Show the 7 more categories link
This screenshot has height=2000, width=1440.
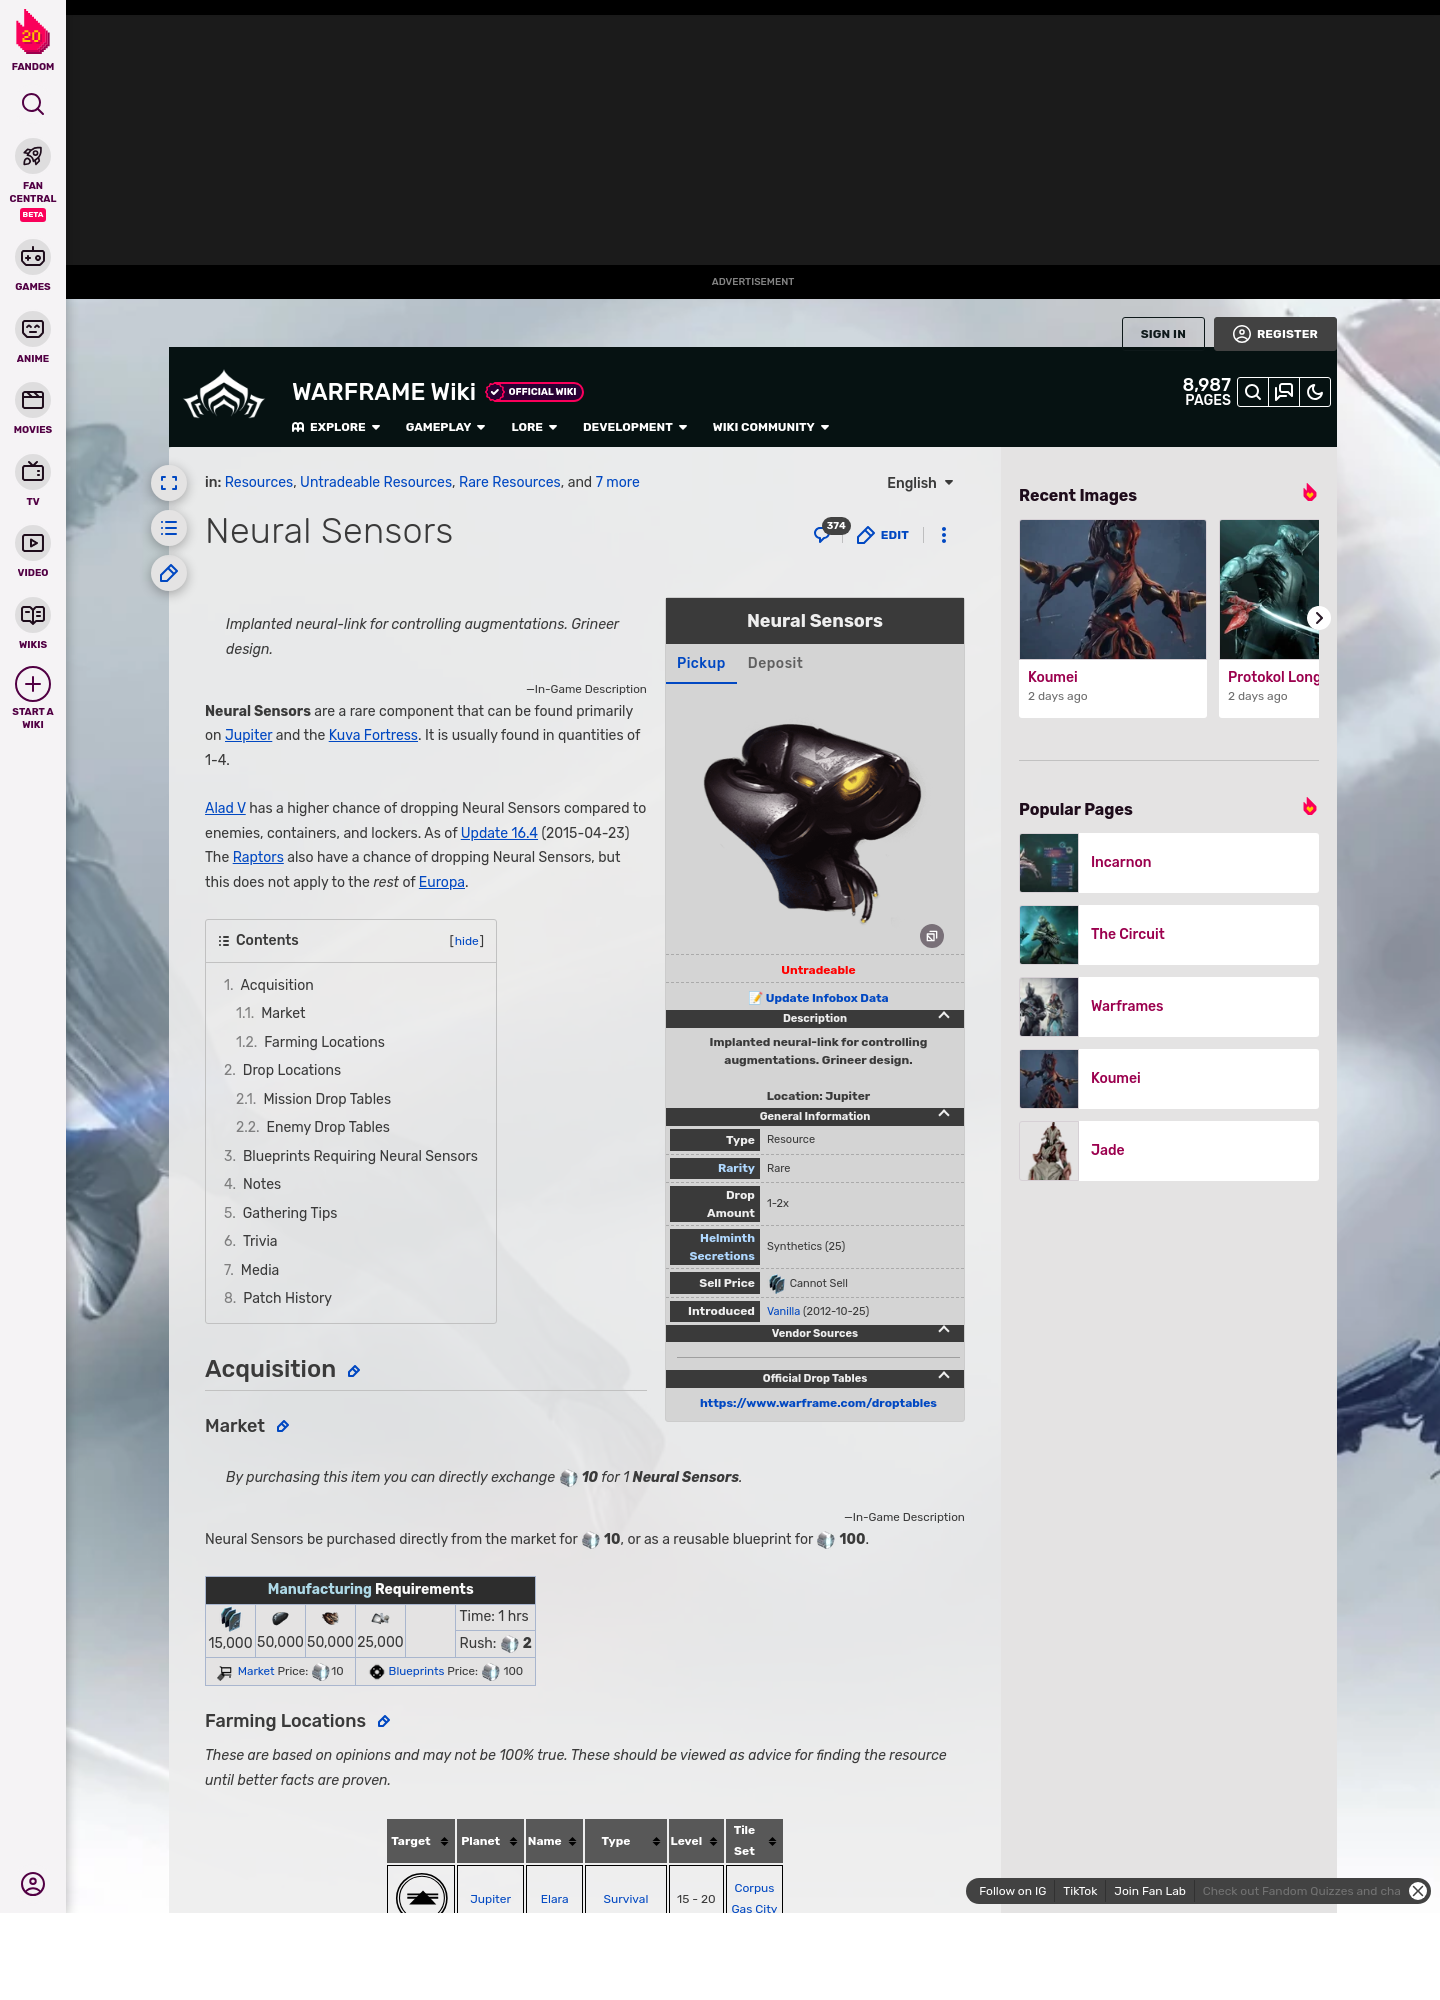617,482
